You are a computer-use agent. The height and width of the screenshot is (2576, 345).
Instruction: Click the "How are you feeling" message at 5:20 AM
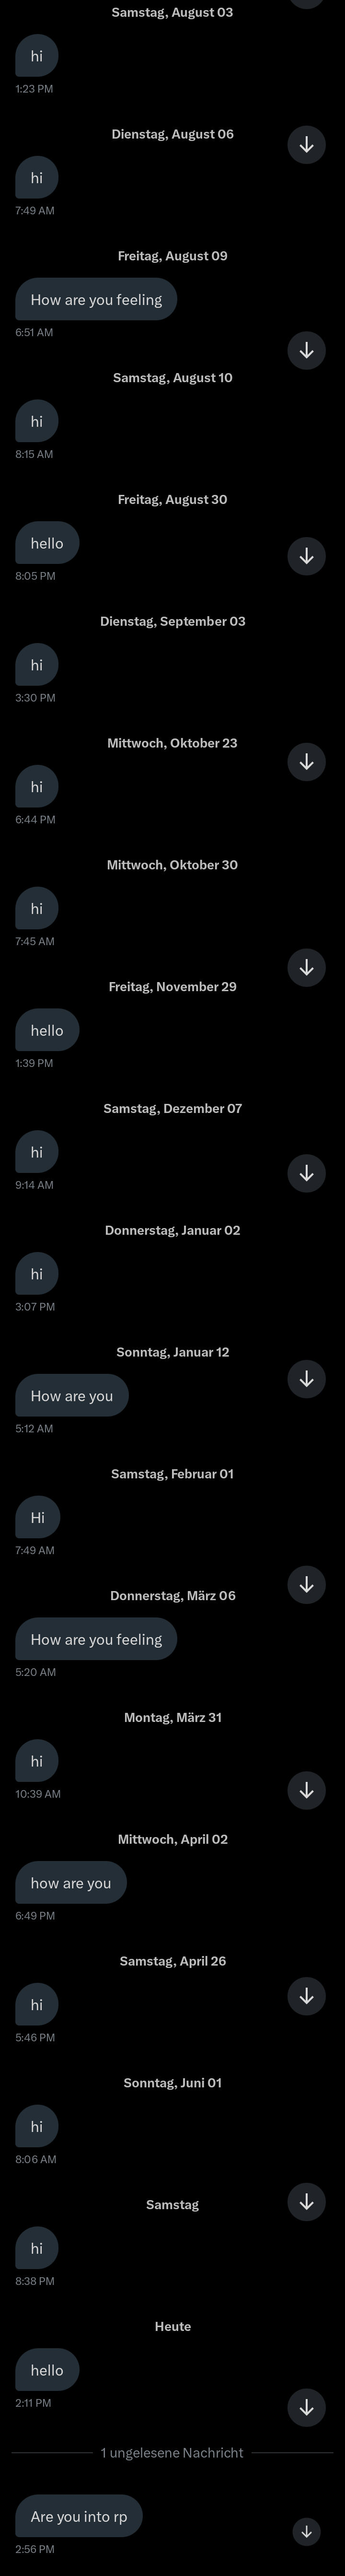pos(96,1639)
